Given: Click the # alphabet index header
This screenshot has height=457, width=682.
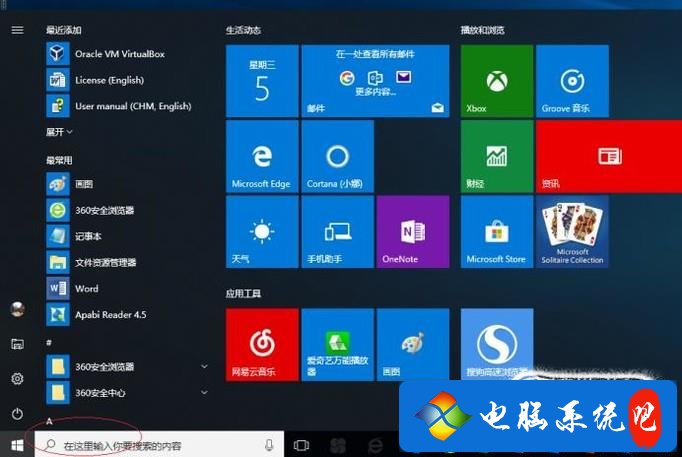Looking at the screenshot, I should point(49,343).
